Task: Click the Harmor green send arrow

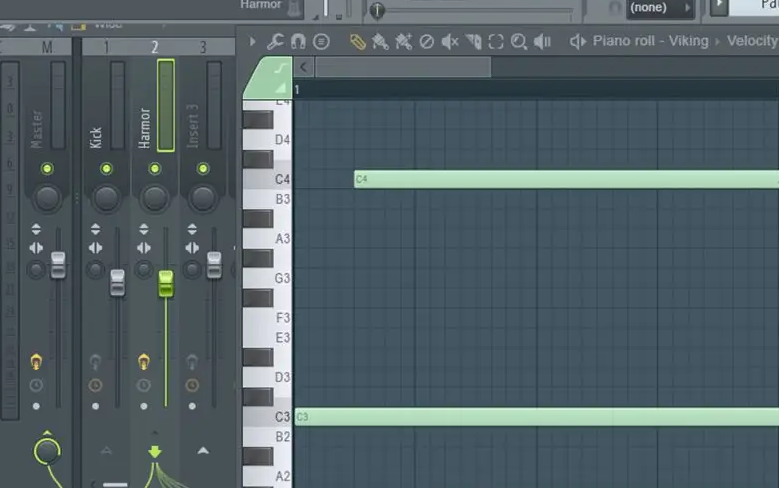Action: (x=155, y=451)
